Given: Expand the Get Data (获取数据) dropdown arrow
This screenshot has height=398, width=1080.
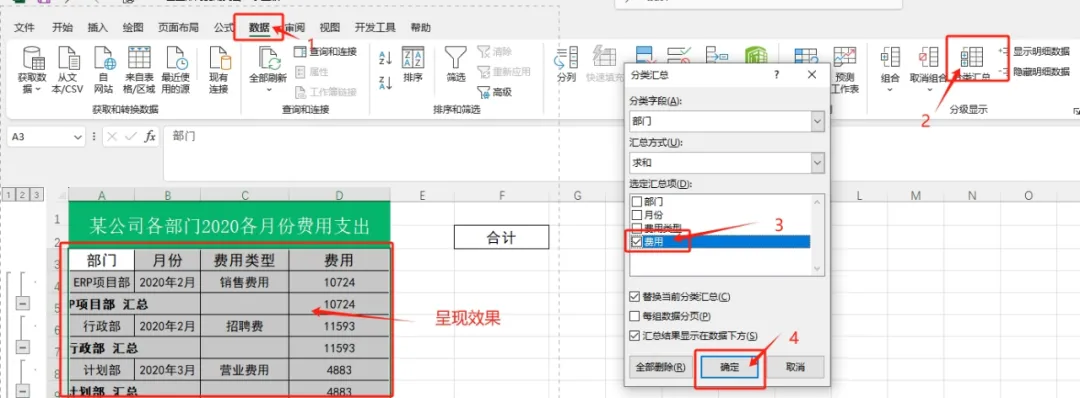Looking at the screenshot, I should click(38, 90).
